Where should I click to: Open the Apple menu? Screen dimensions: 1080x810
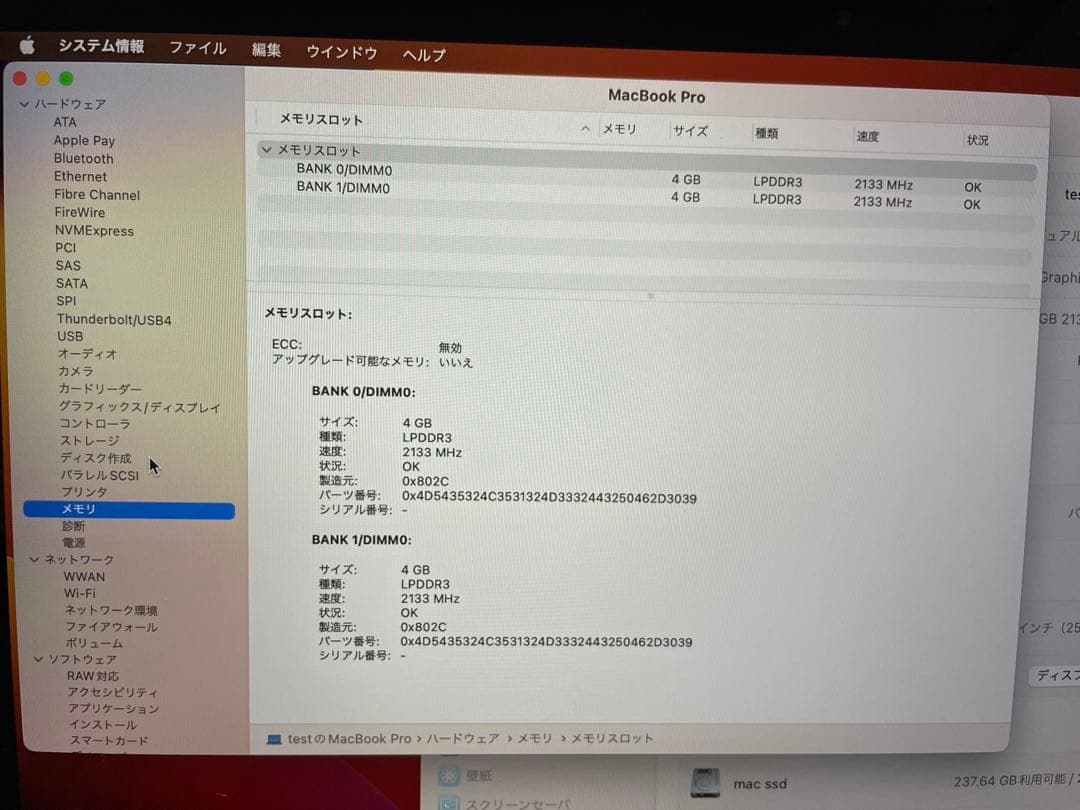[27, 45]
